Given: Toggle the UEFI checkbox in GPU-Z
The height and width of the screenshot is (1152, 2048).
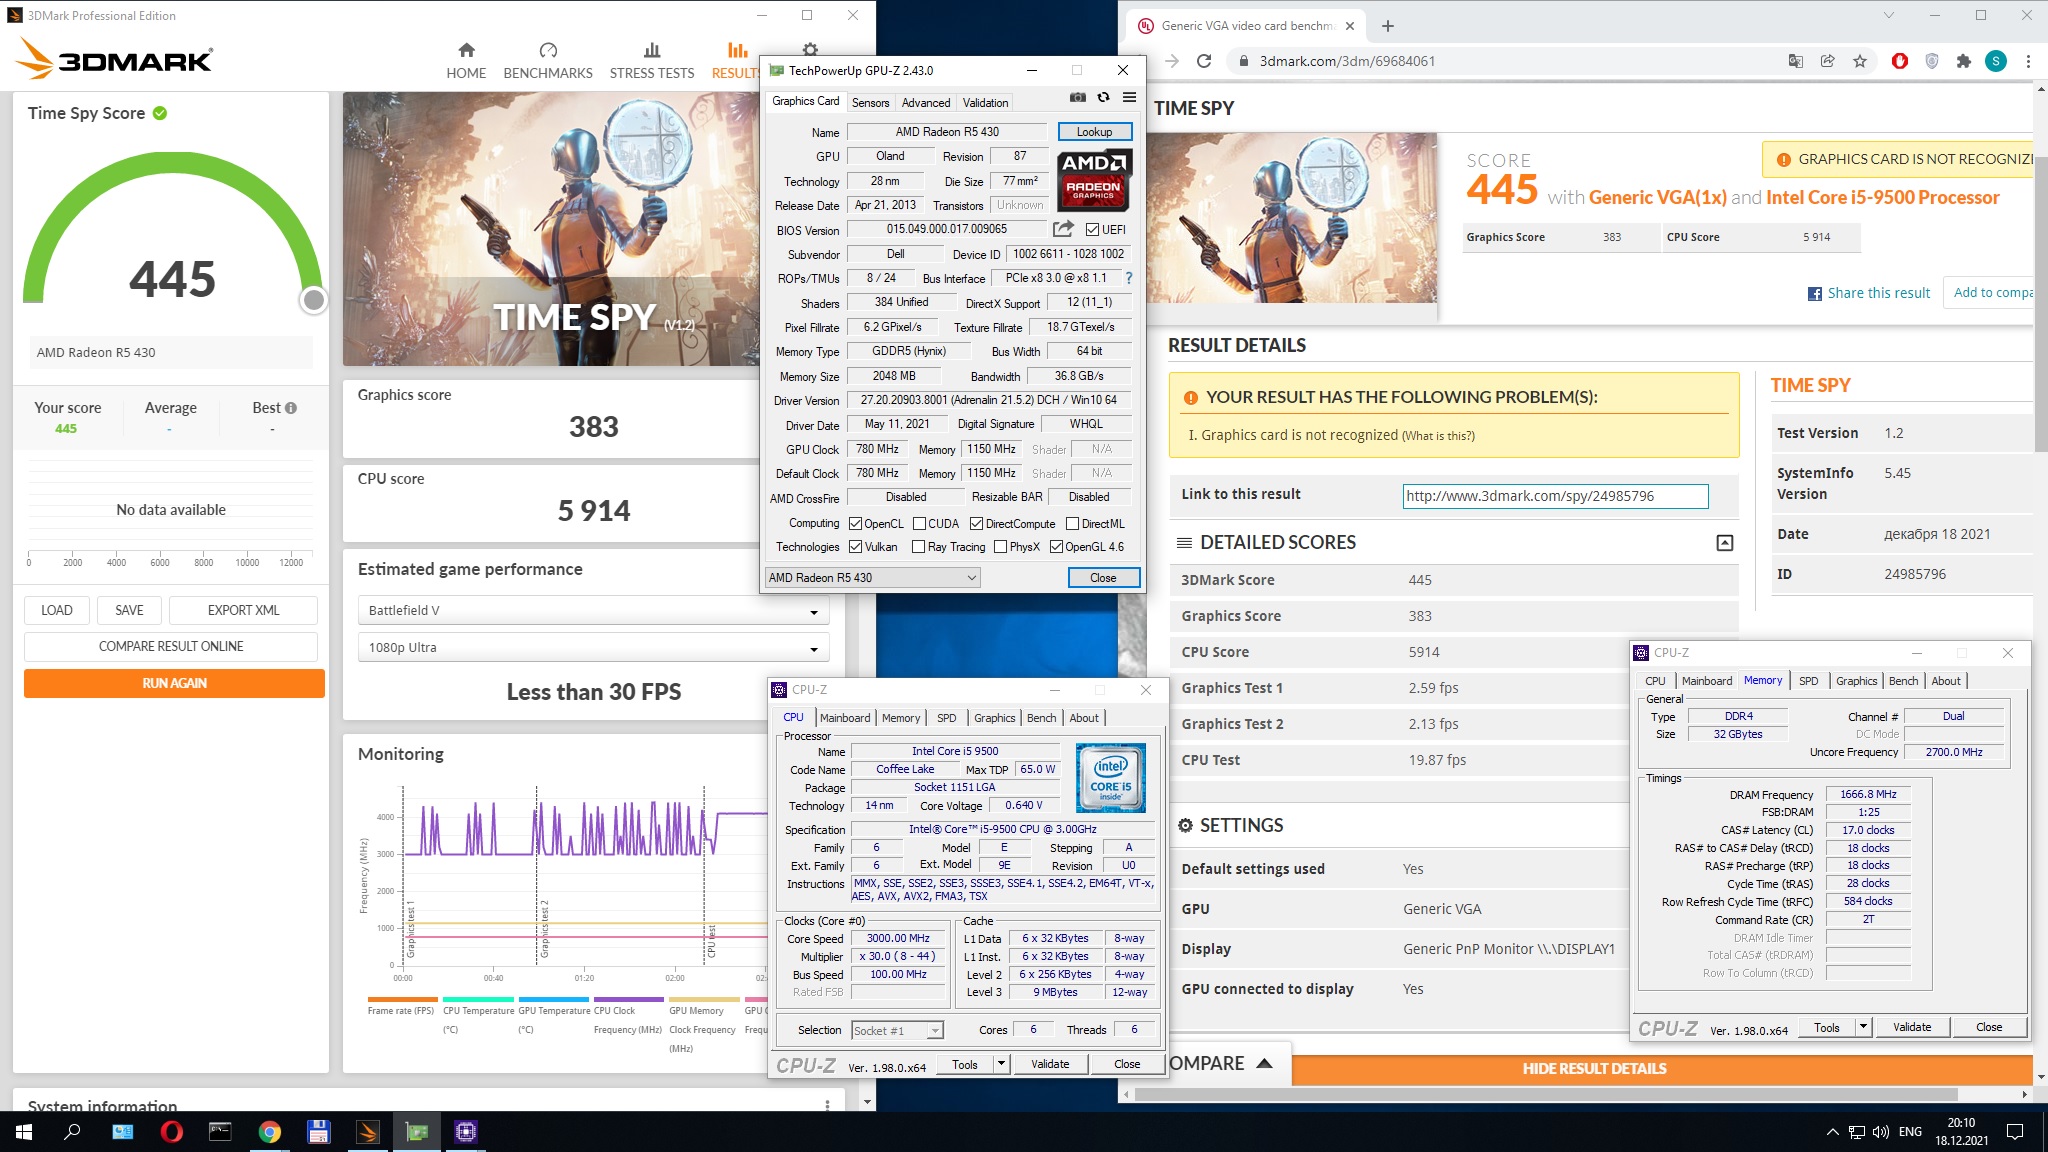Looking at the screenshot, I should coord(1093,230).
